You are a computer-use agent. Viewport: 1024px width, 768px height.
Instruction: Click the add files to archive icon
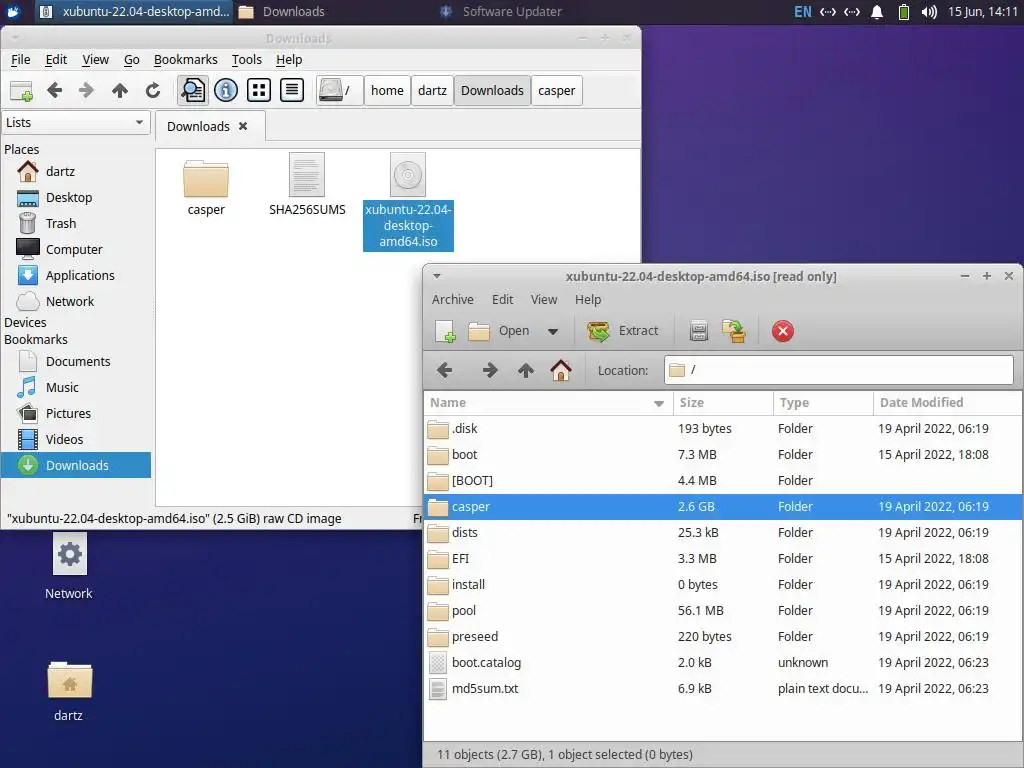(x=699, y=331)
